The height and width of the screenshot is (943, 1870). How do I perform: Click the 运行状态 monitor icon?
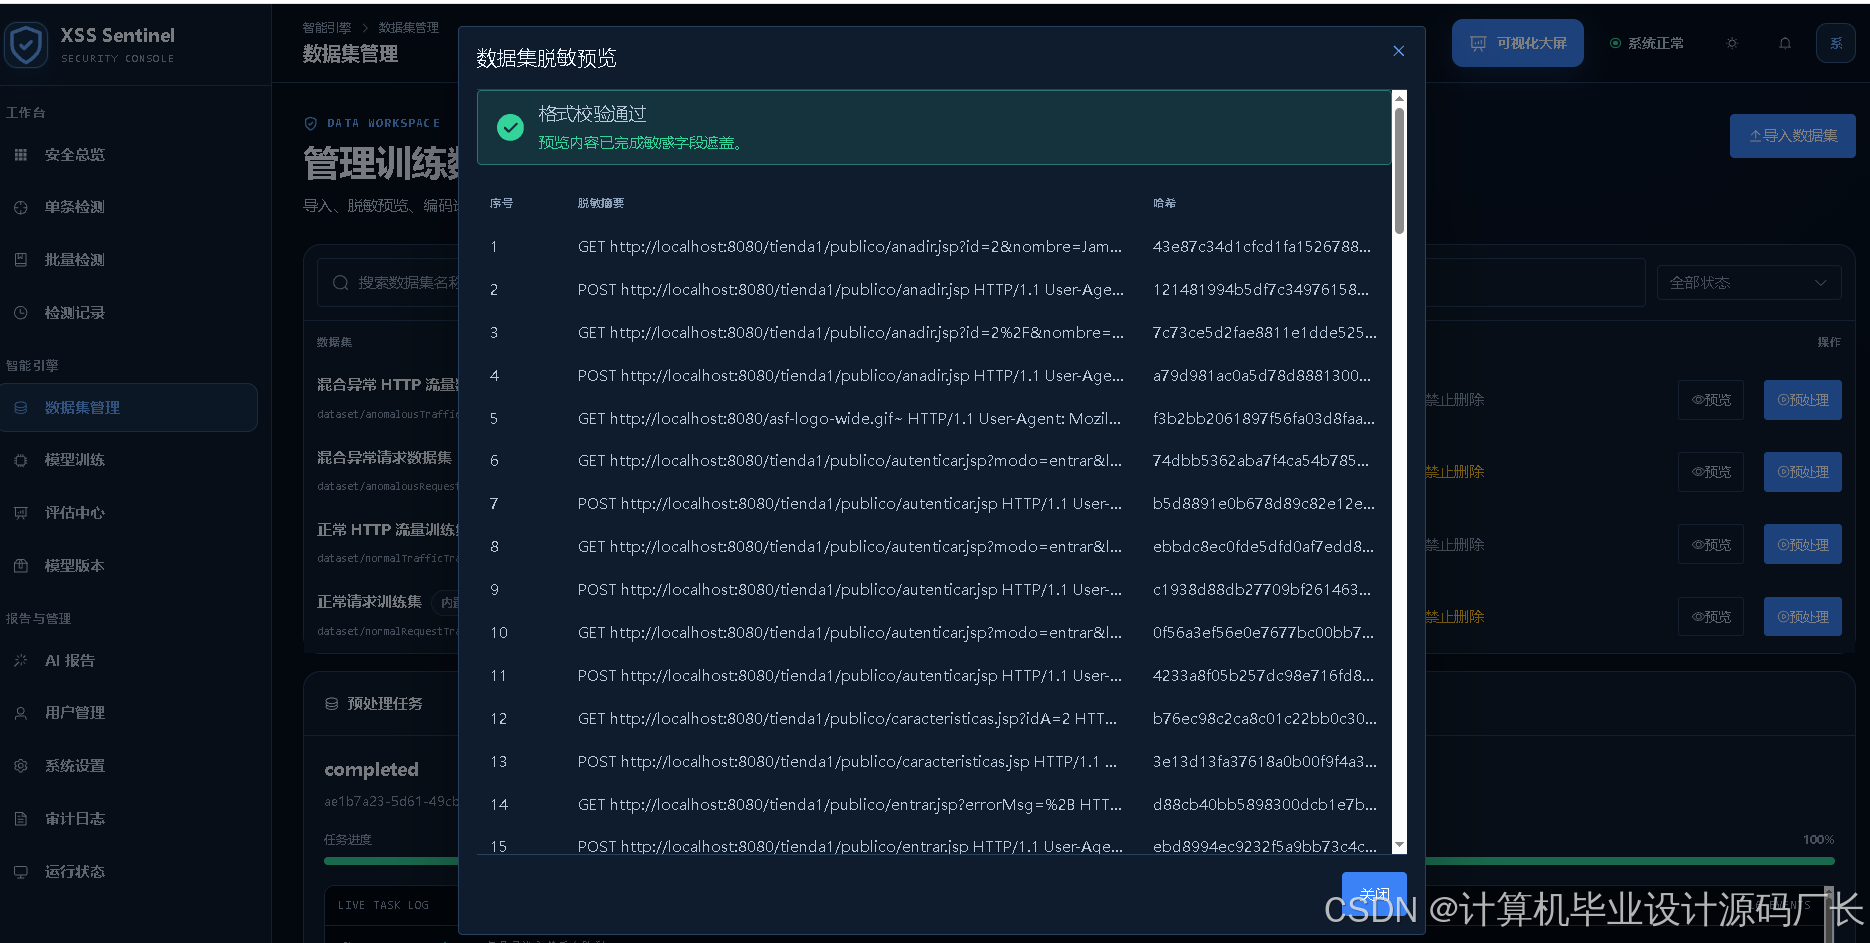coord(21,872)
